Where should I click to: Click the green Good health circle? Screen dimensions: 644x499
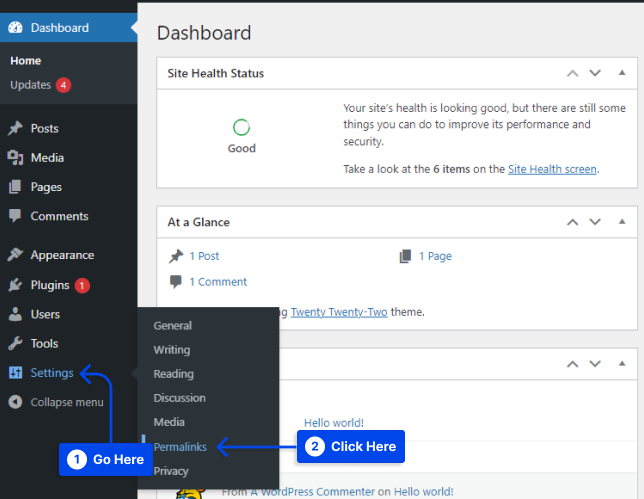[x=241, y=127]
